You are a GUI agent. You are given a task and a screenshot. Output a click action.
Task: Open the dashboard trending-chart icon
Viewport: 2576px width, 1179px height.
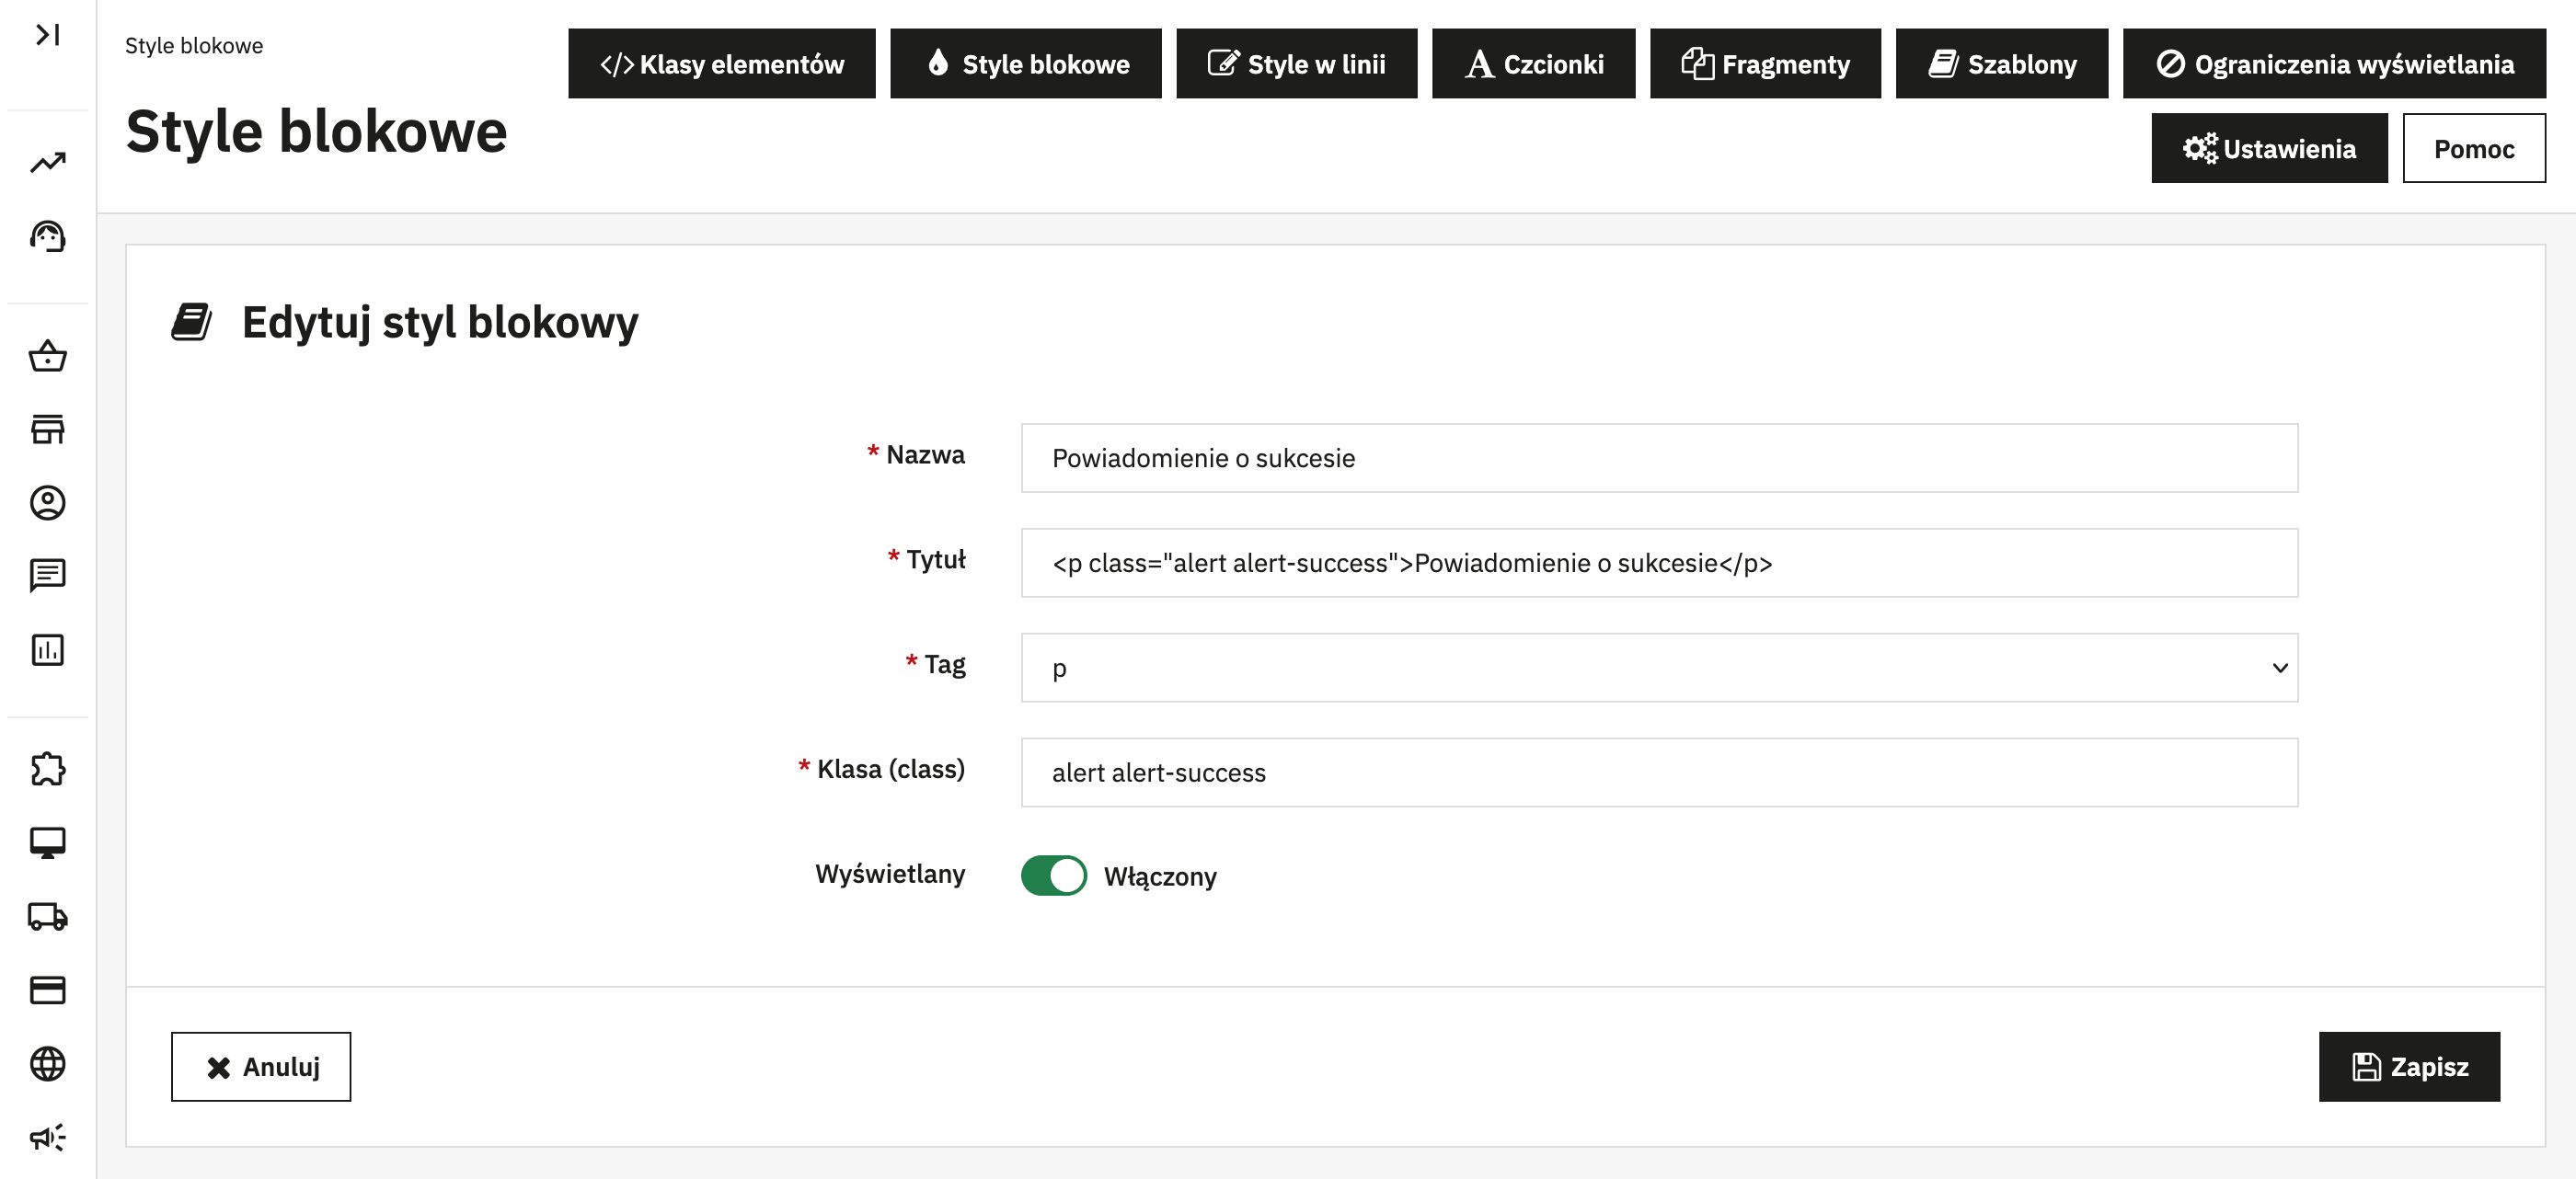click(x=47, y=162)
